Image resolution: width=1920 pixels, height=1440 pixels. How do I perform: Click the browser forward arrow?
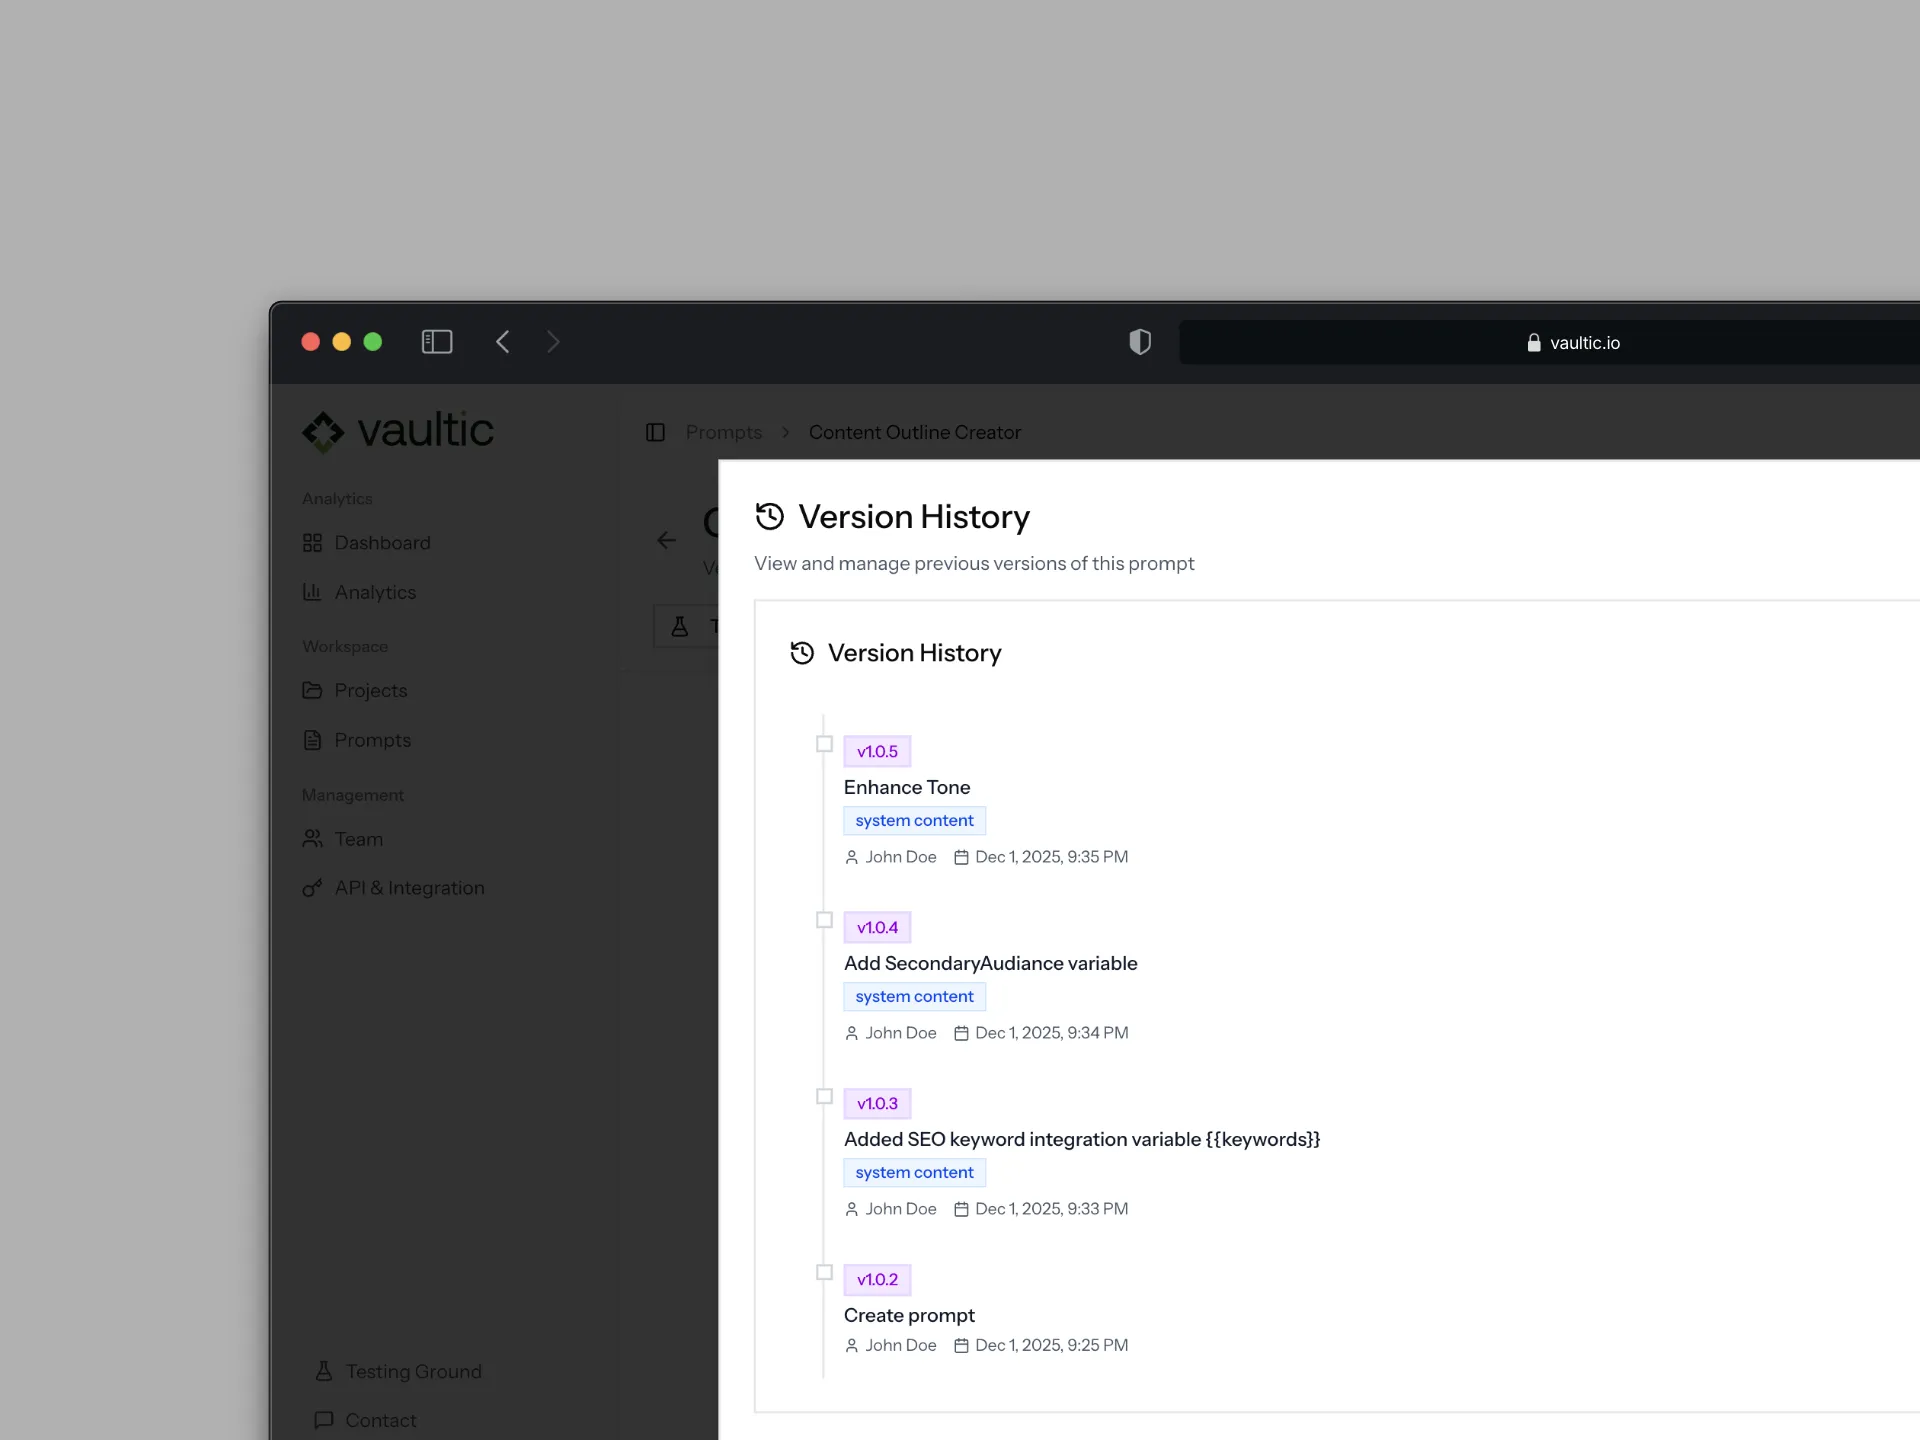tap(553, 342)
